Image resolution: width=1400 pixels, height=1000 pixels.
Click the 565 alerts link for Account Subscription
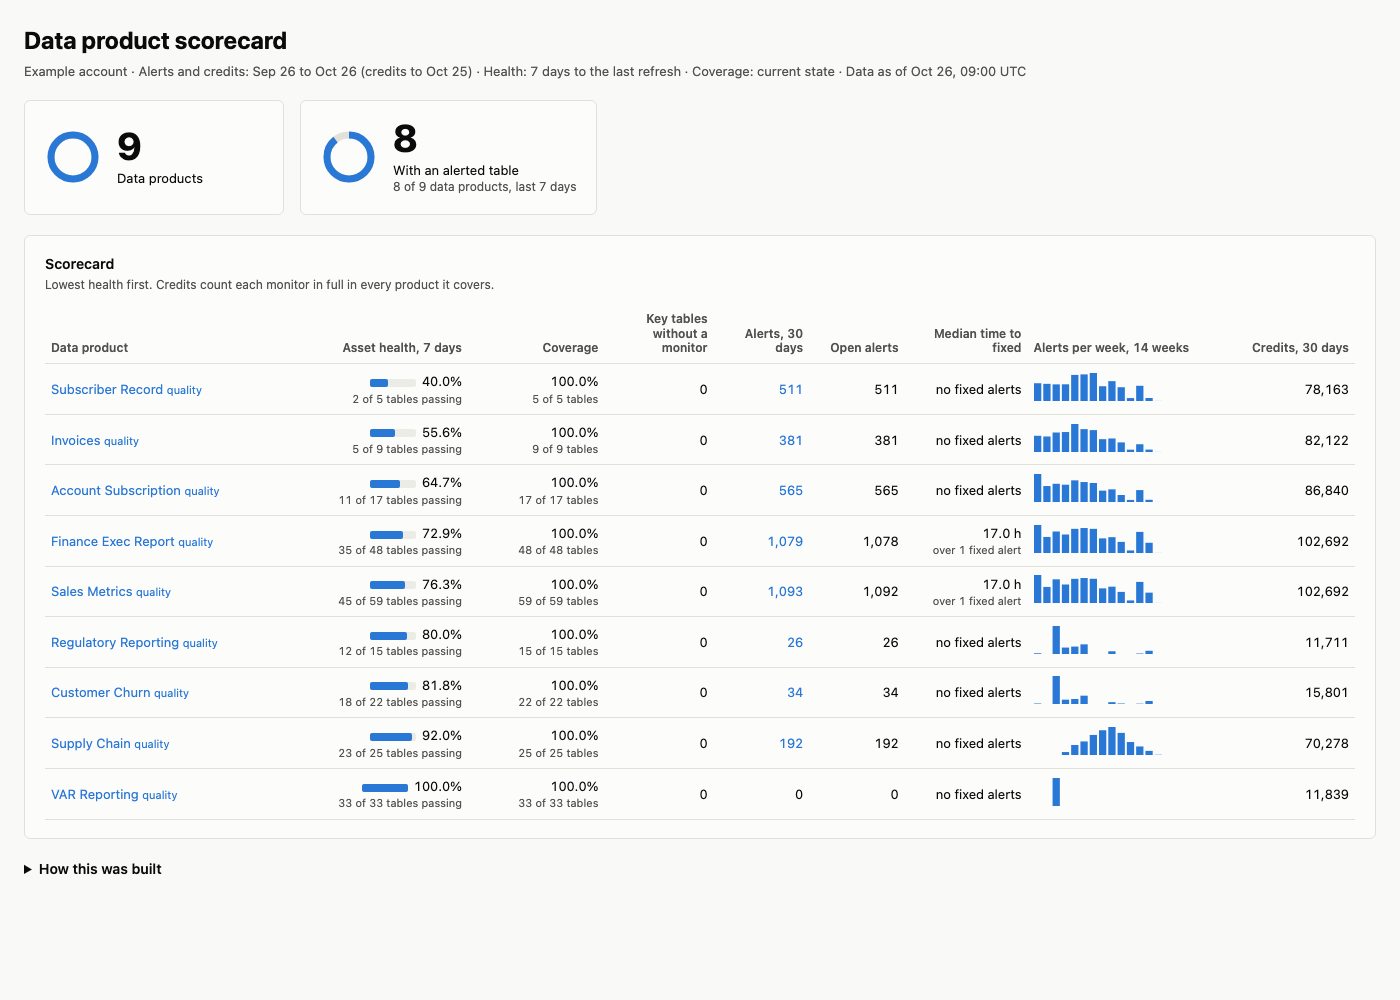coord(791,491)
